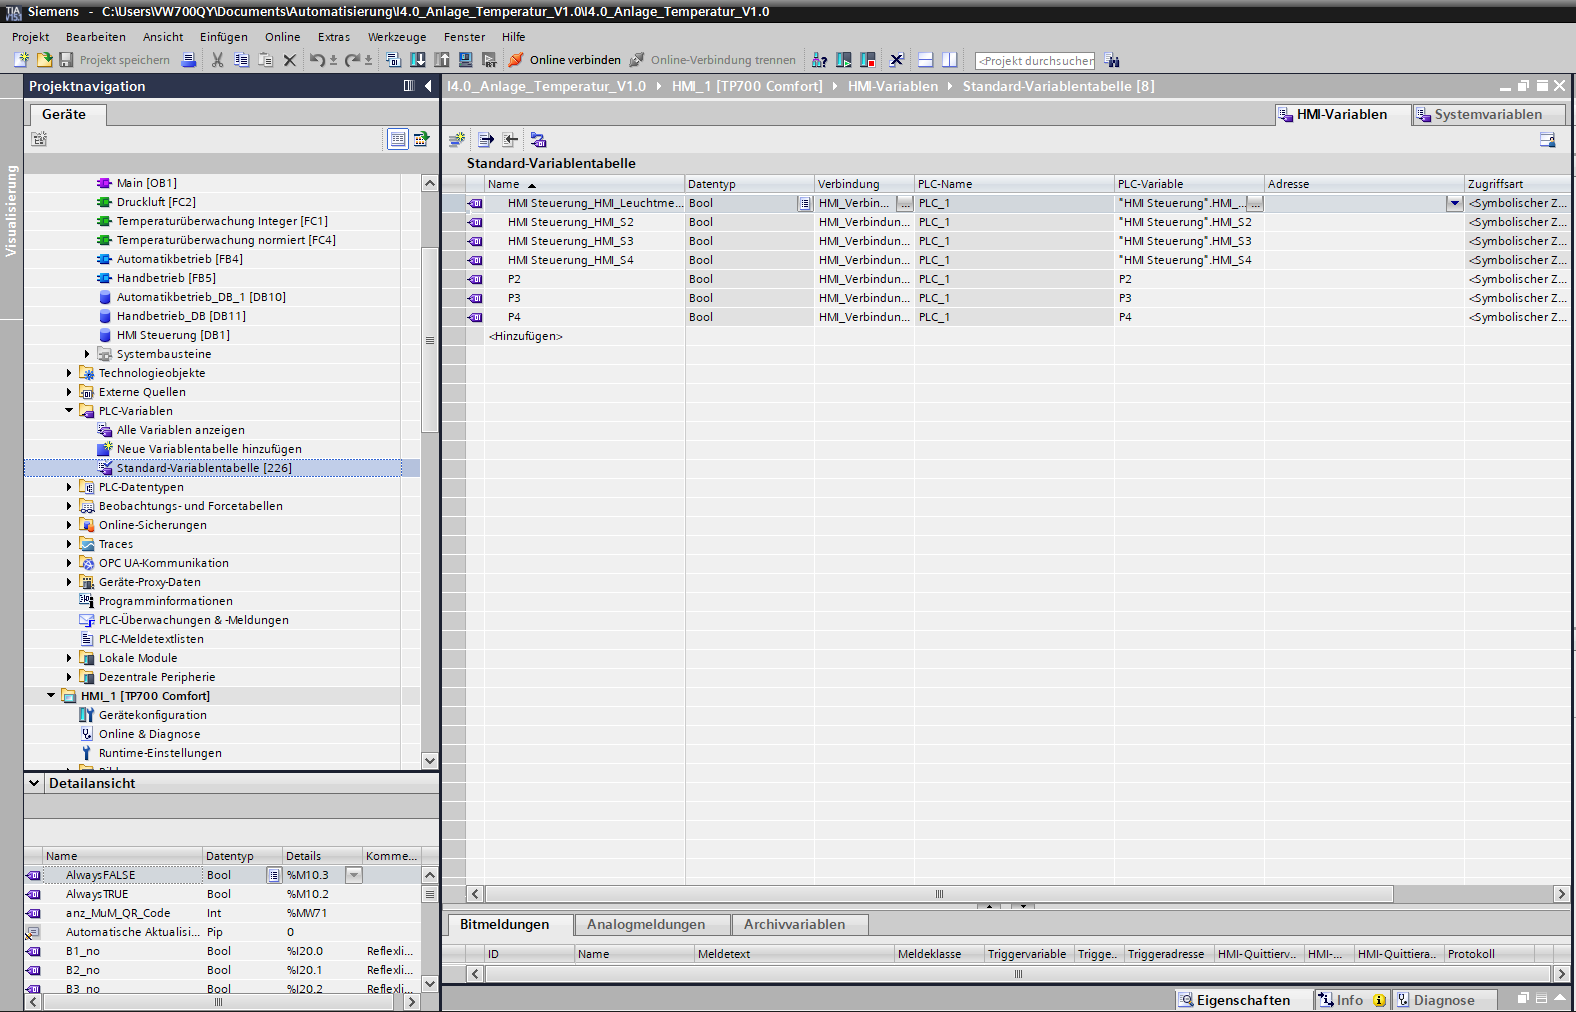Click the export variables icon above table
This screenshot has width=1576, height=1012.
[x=486, y=140]
